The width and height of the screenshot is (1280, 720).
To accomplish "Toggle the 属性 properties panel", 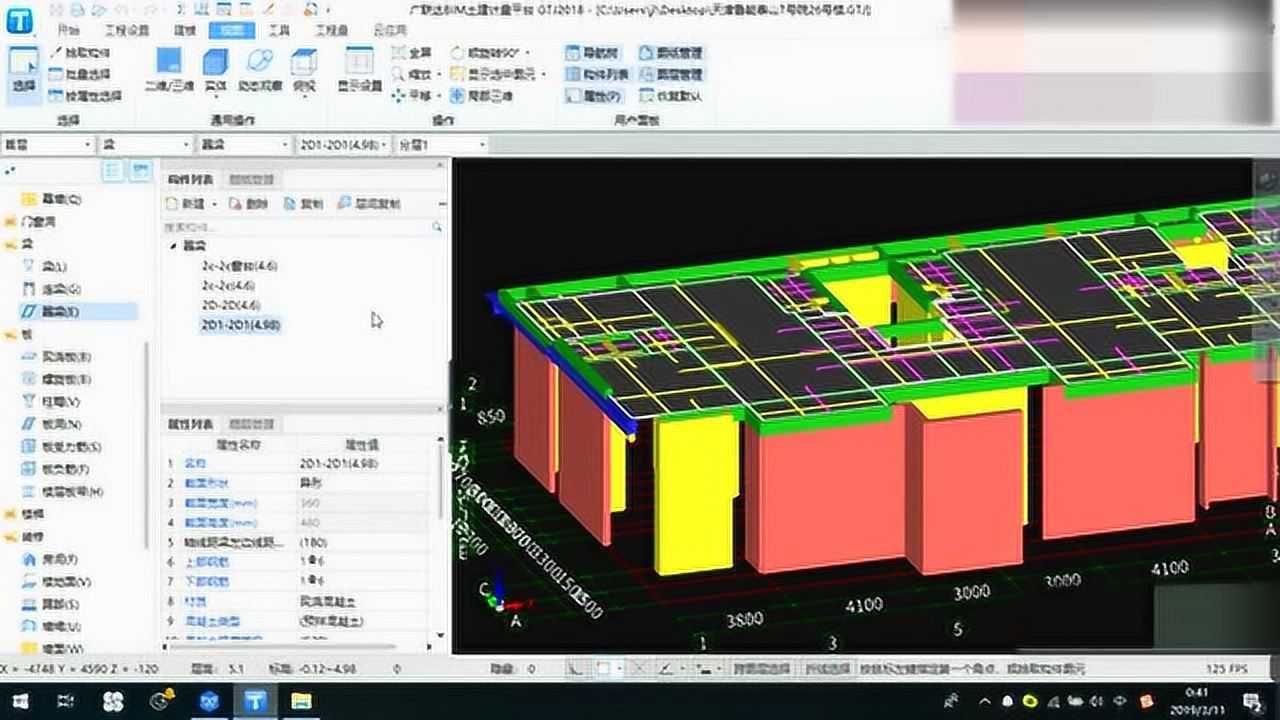I will (x=596, y=96).
